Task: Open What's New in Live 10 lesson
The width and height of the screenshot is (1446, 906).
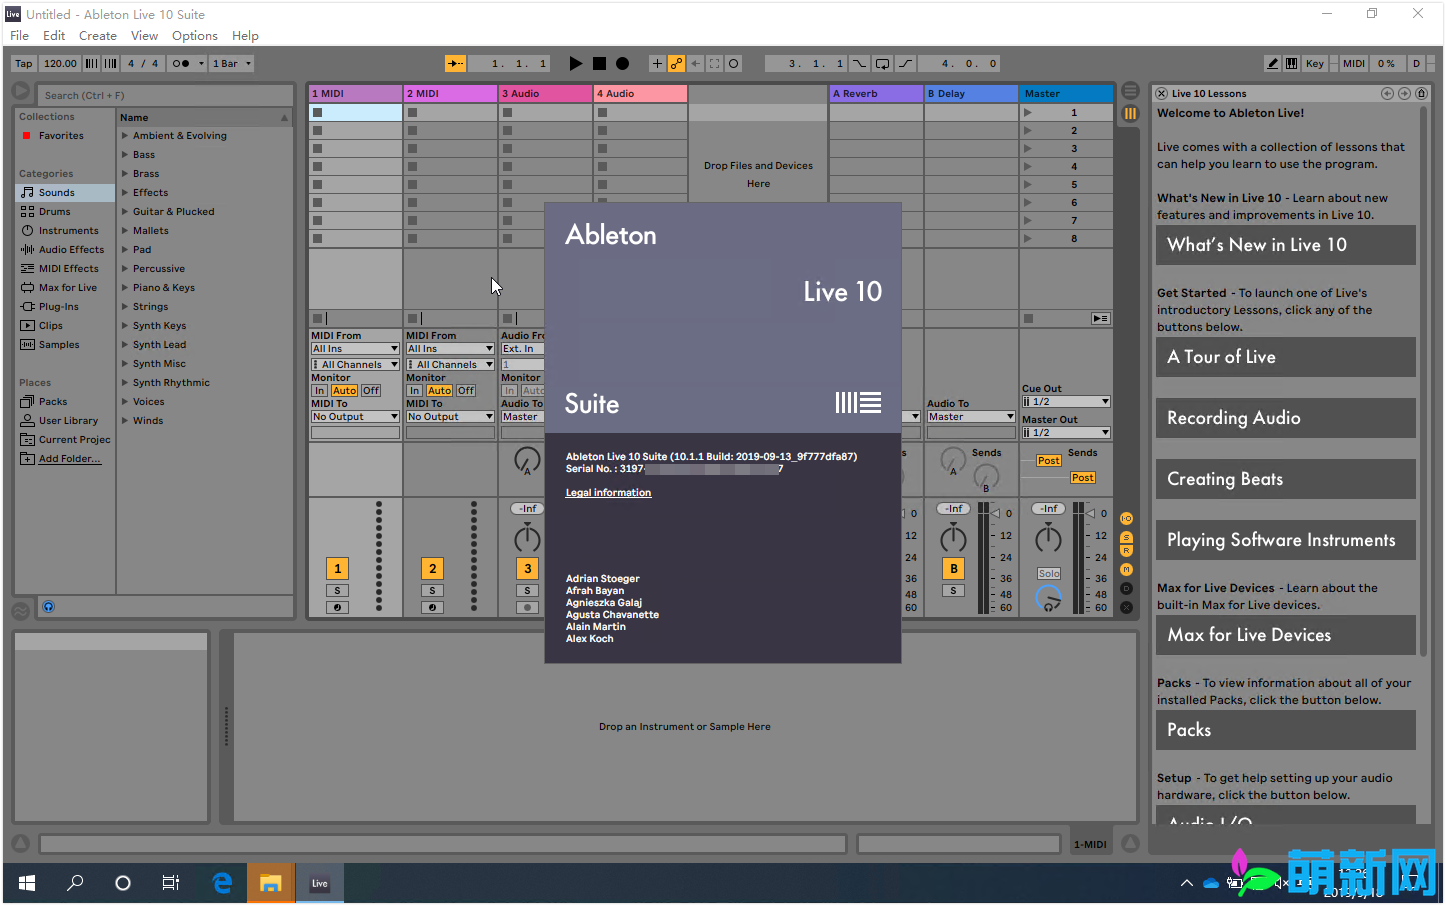Action: click(1286, 244)
